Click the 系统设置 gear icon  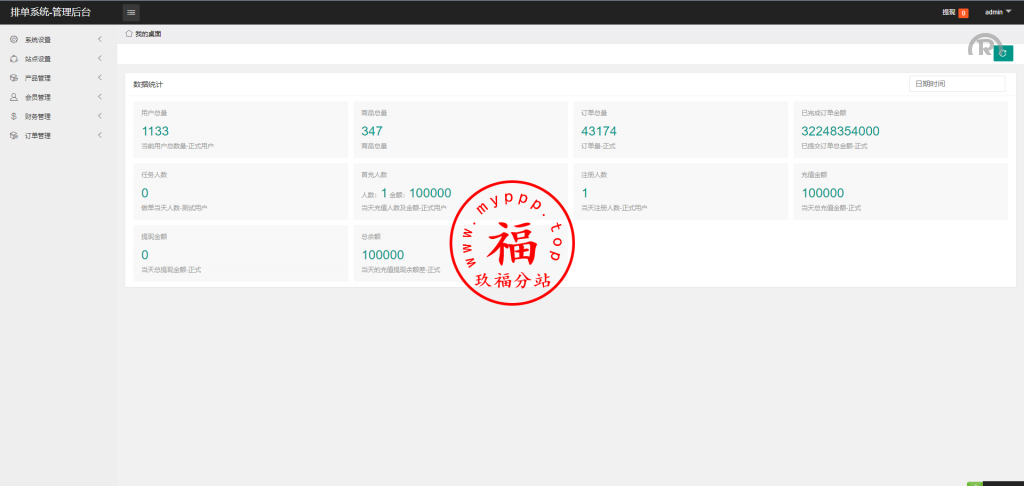(13, 40)
